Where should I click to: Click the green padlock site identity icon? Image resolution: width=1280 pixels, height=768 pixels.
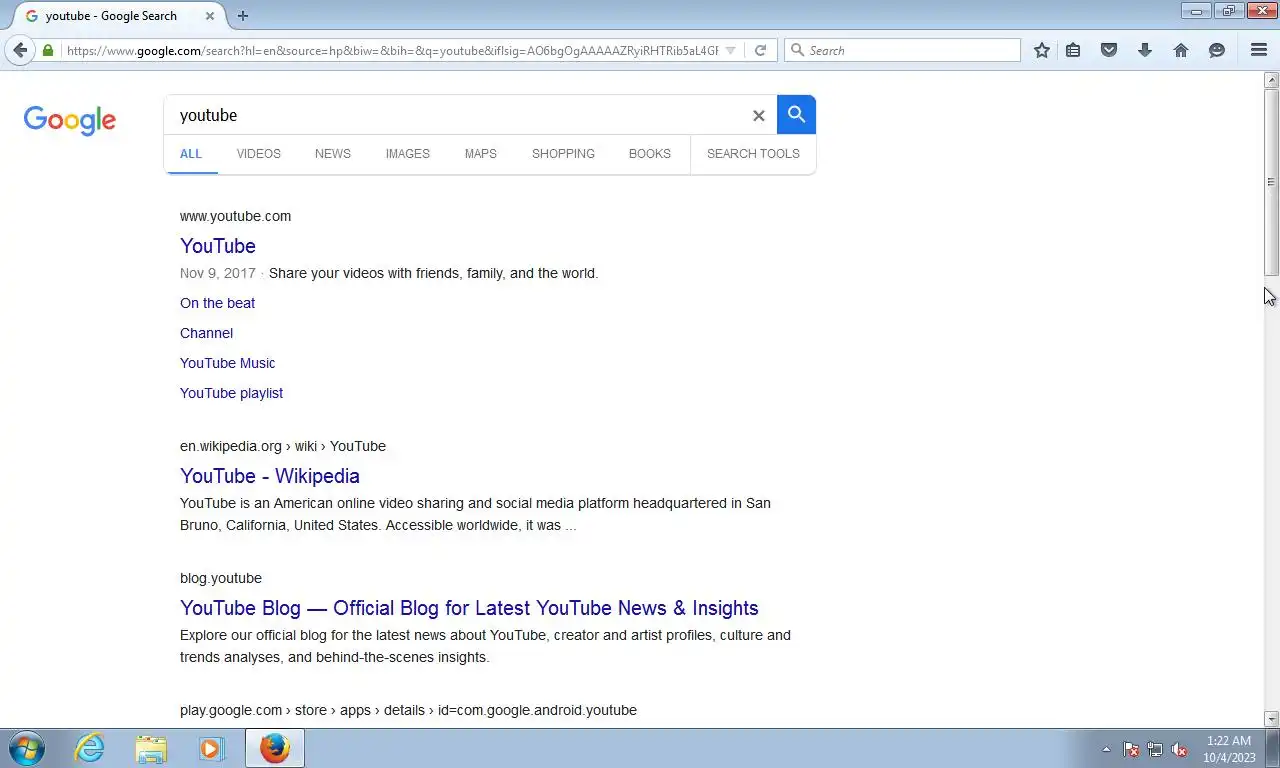tap(48, 50)
